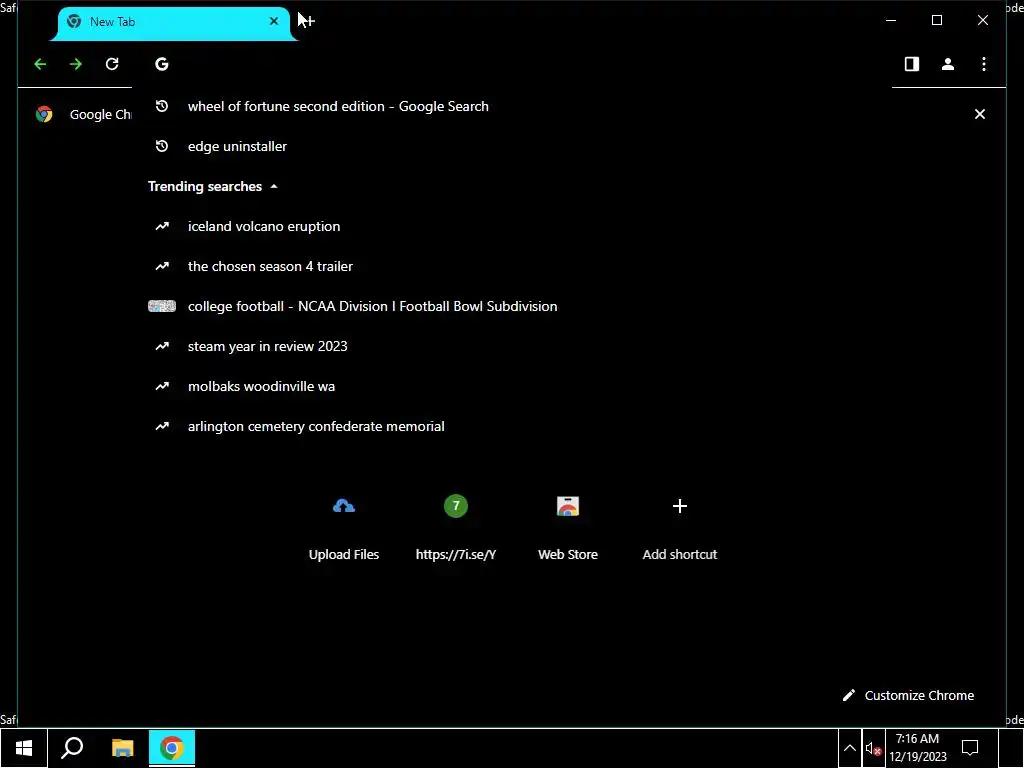The width and height of the screenshot is (1024, 768).
Task: Click trending arrow icon beside iceland volcano
Action: coord(162,226)
